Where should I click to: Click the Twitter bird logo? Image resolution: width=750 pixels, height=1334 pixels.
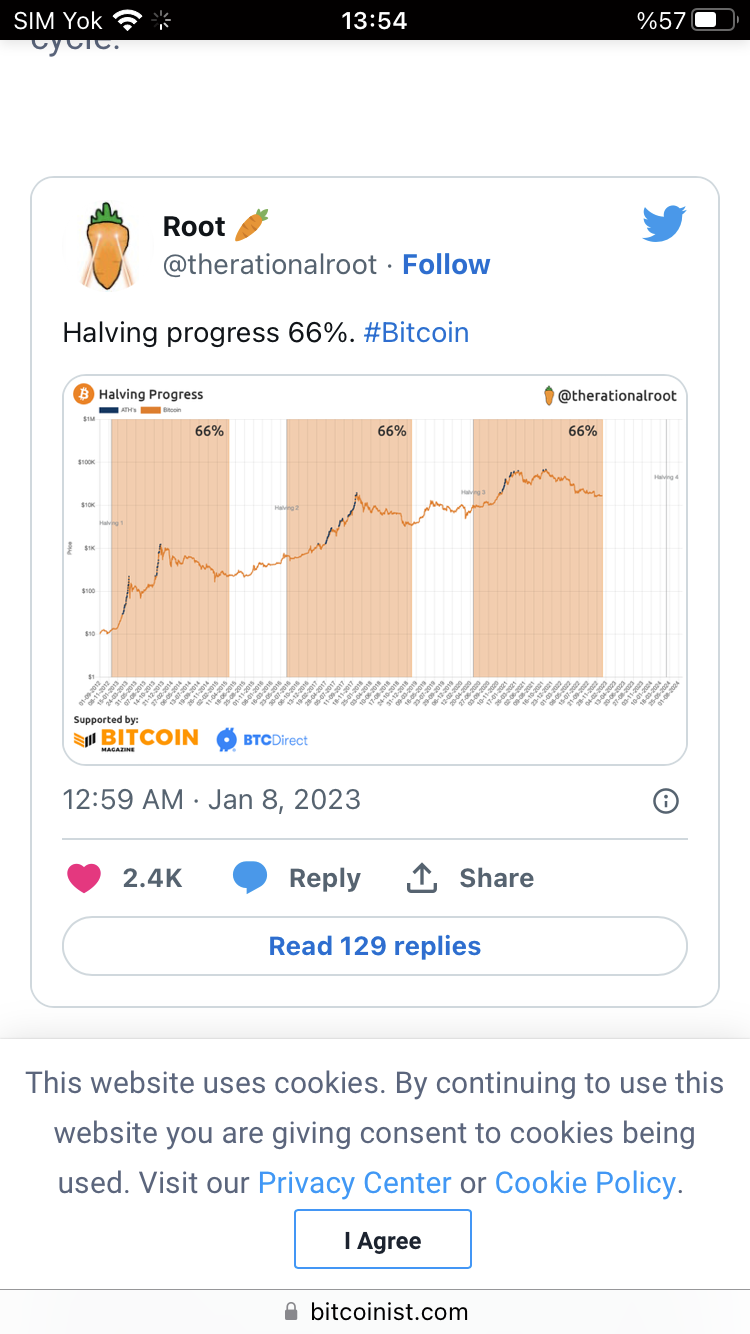[664, 224]
